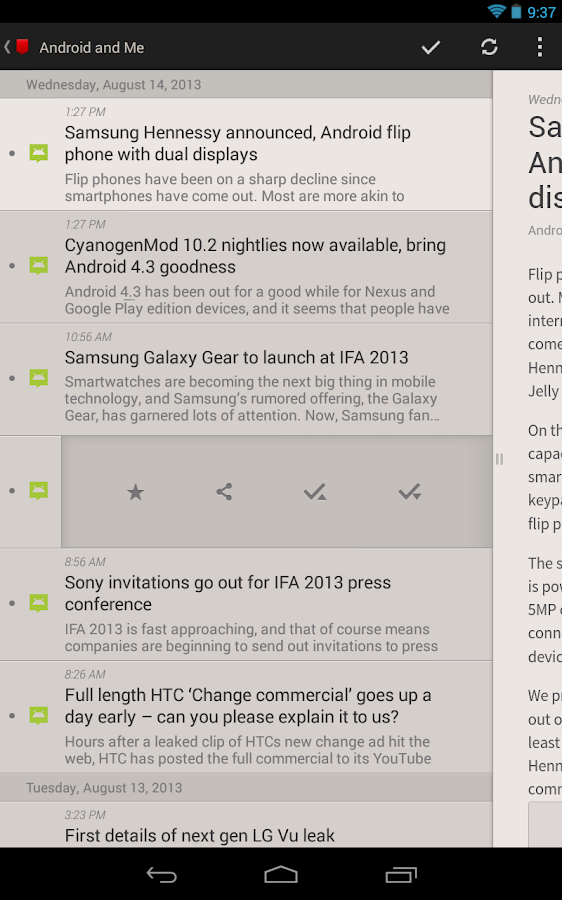
Task: Tap the star icon in swipe actions
Action: [135, 492]
